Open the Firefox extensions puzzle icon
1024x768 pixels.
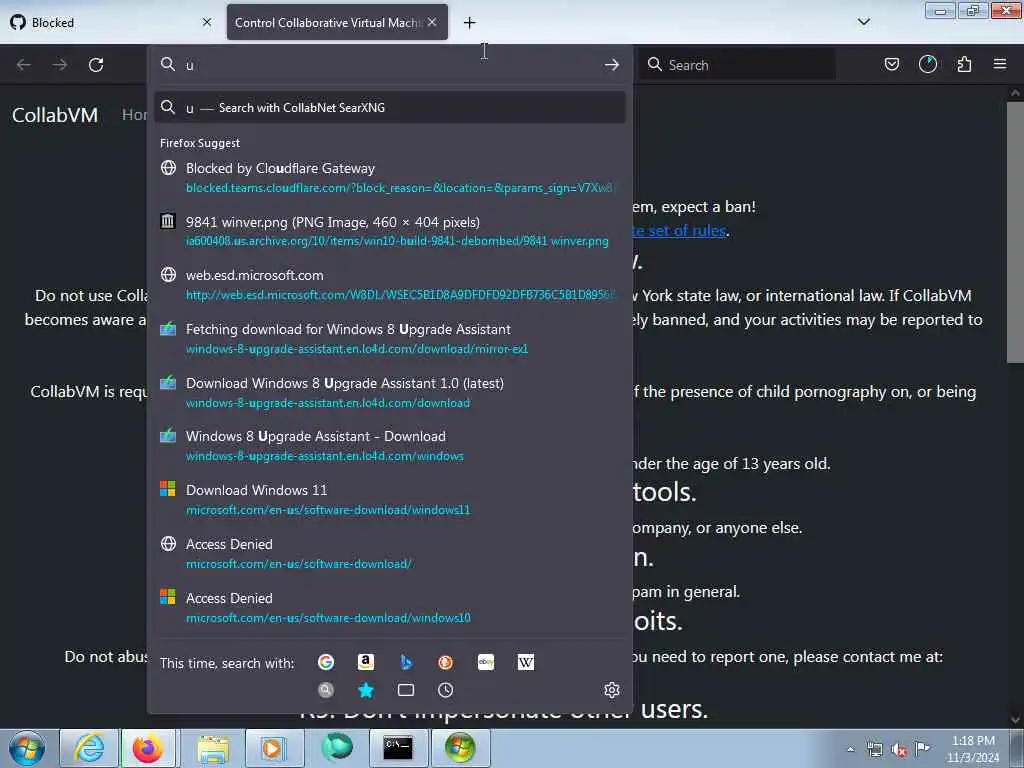point(964,64)
